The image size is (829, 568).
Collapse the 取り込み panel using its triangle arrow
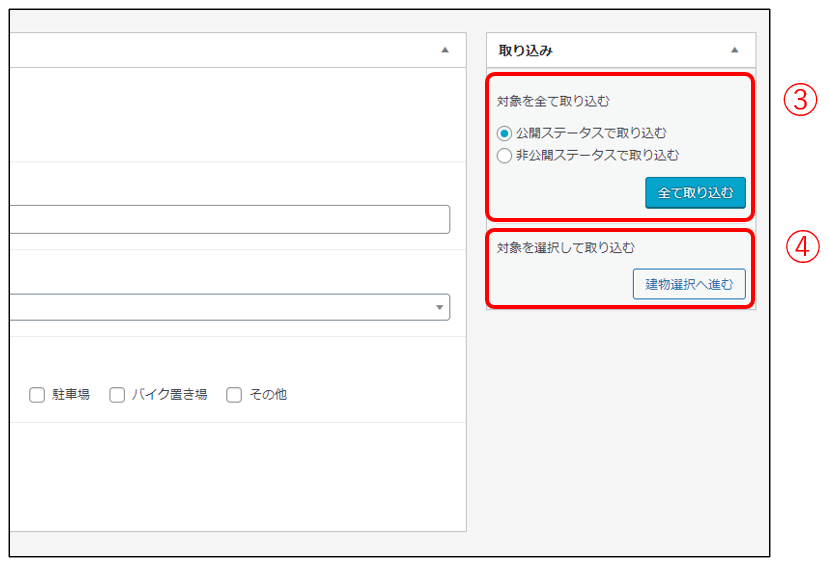(x=735, y=50)
